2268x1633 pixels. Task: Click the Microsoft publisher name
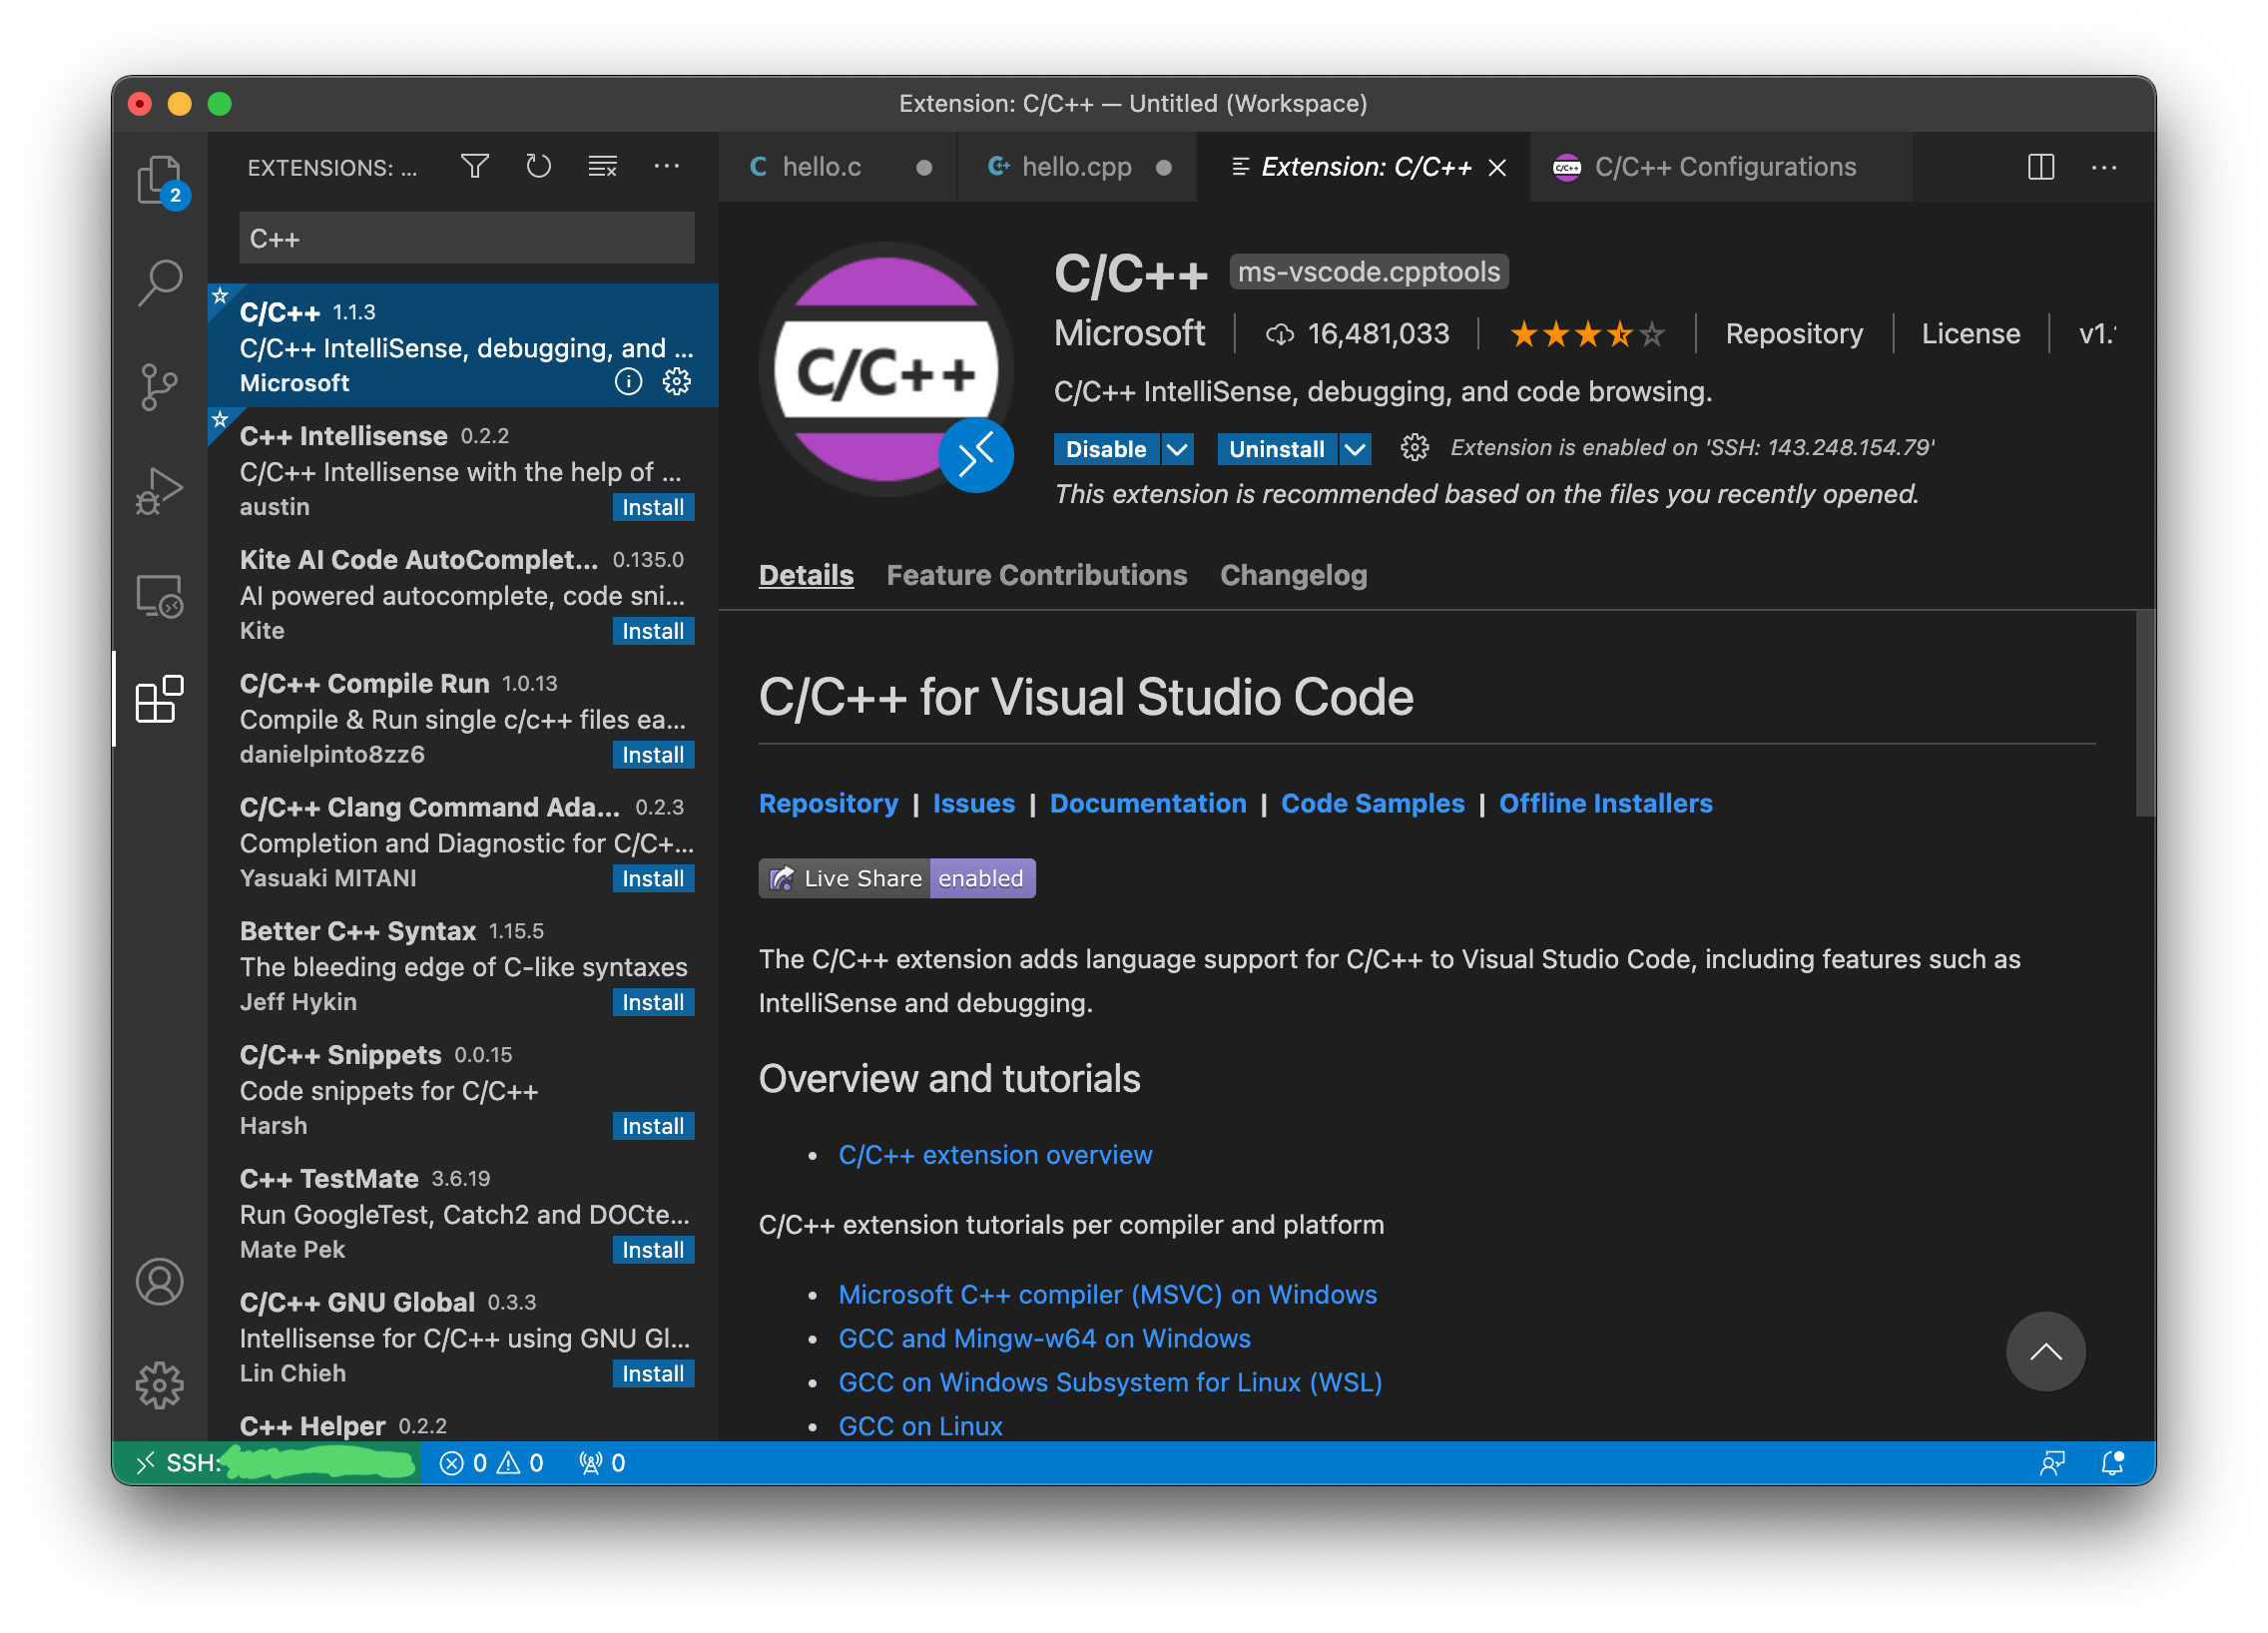click(1129, 334)
